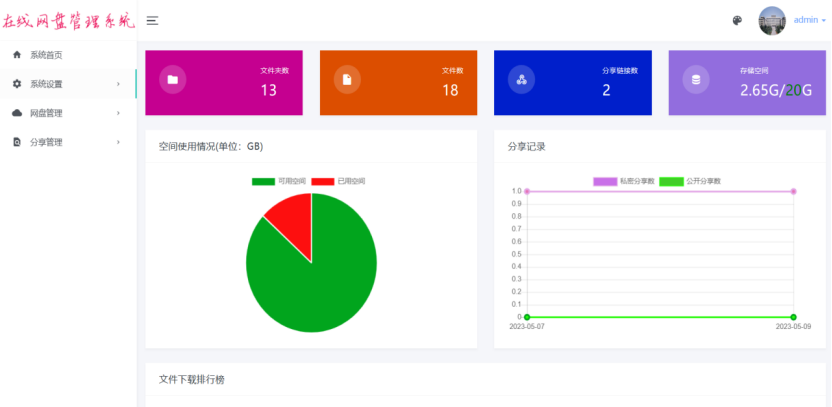Click the gear icon beside 系统设置

(x=17, y=84)
